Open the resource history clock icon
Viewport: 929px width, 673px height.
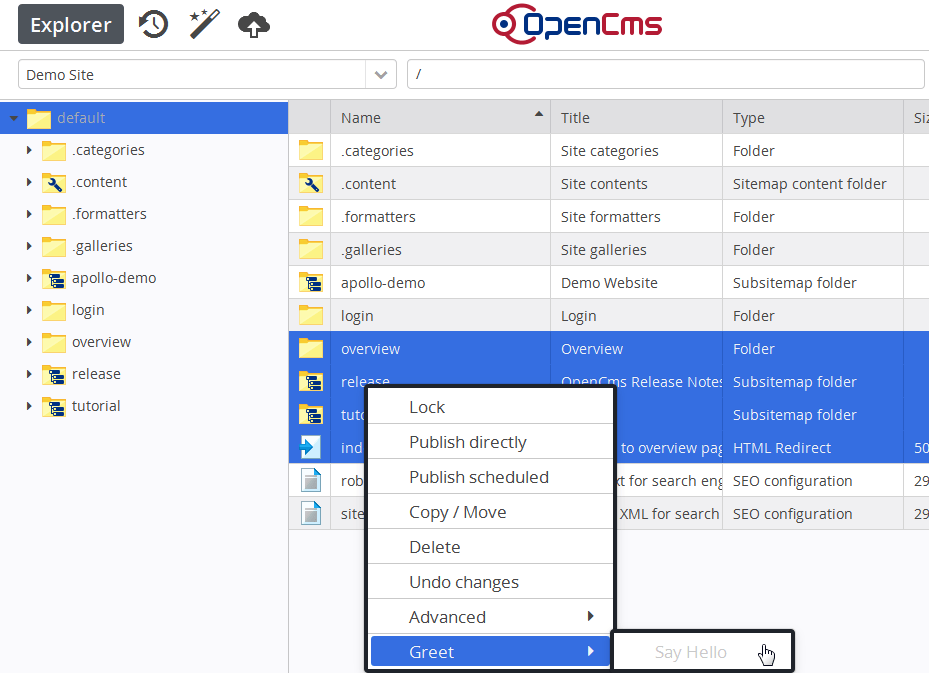[153, 24]
